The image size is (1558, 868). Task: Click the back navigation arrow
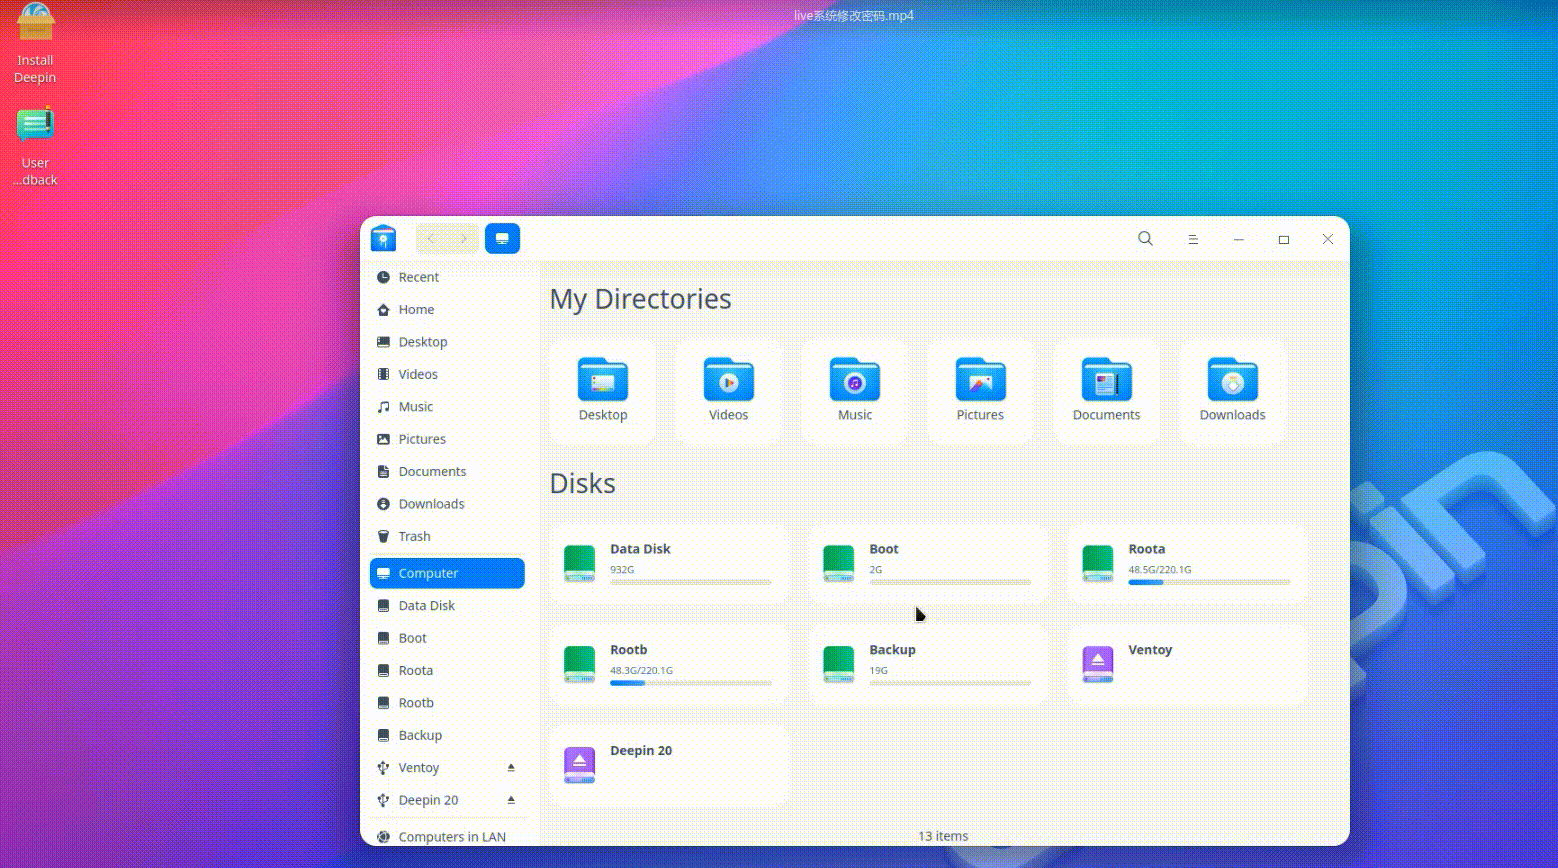432,239
